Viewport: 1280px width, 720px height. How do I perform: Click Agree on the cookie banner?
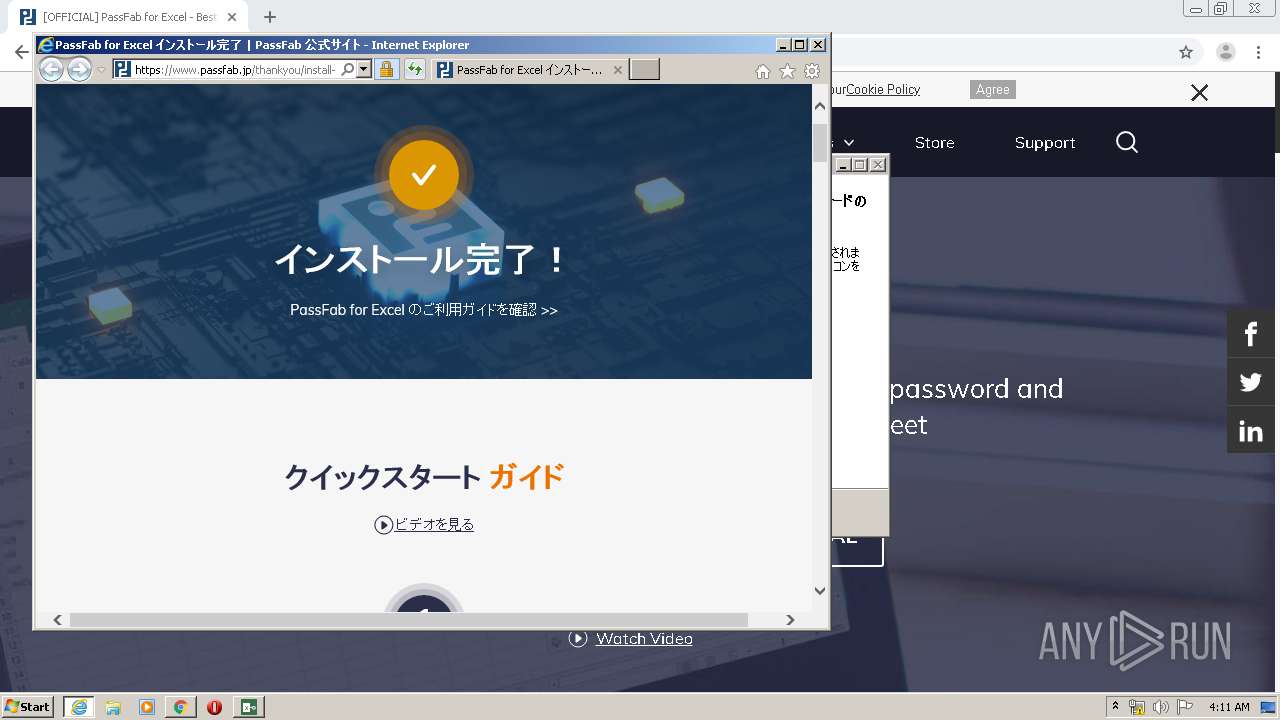click(x=993, y=90)
